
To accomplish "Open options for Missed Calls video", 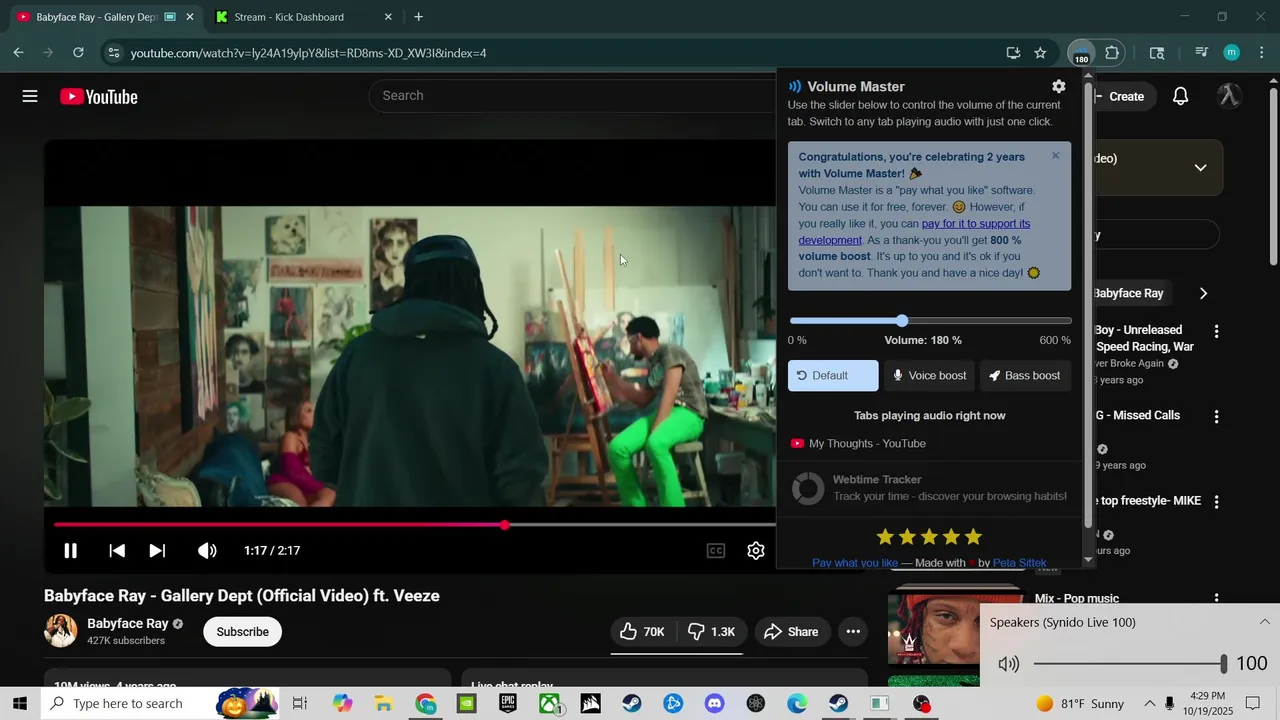I will tap(1217, 416).
